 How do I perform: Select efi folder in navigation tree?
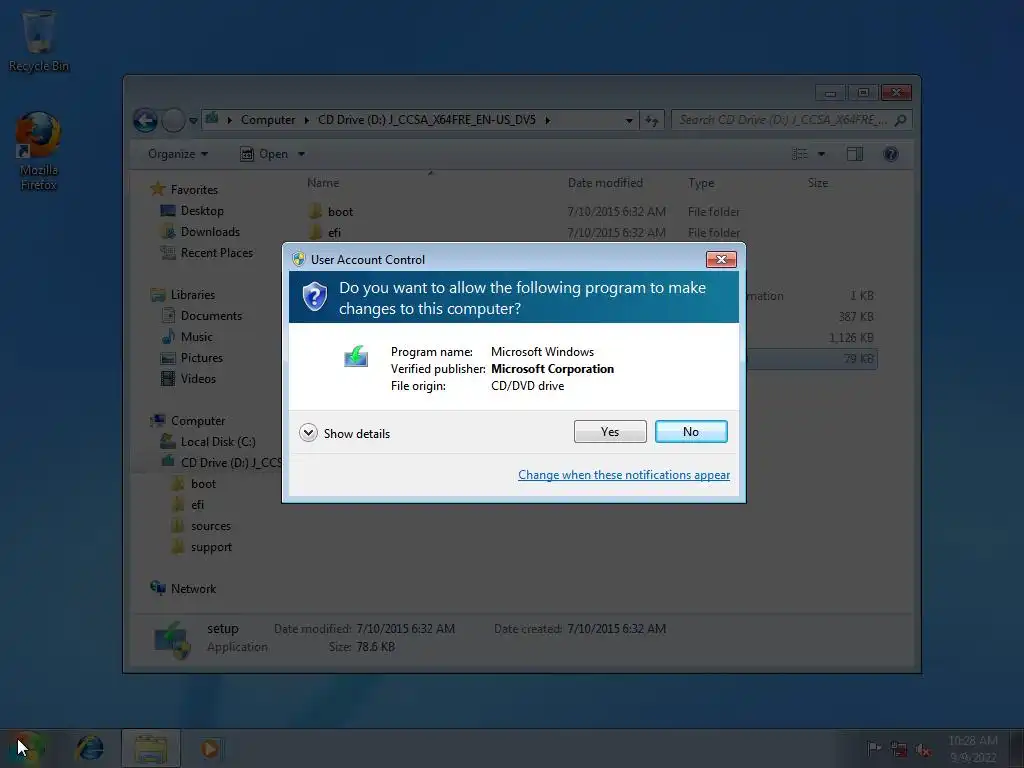point(197,505)
